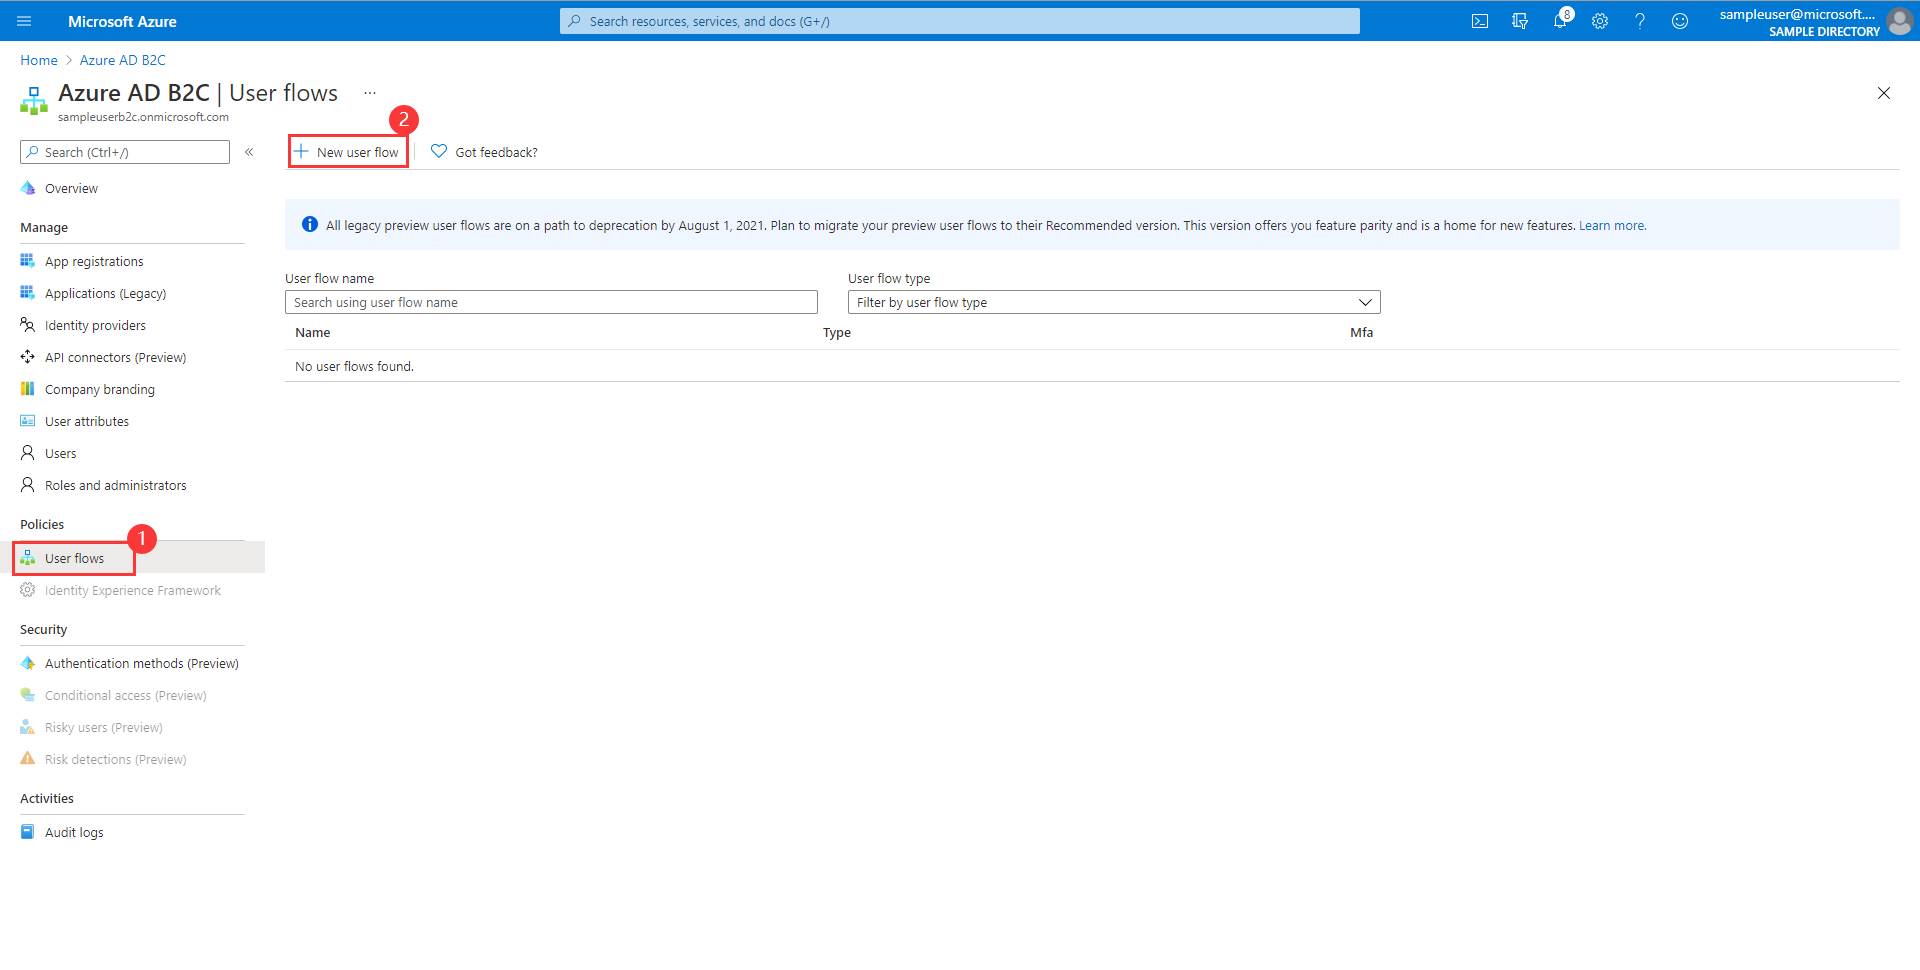This screenshot has width=1920, height=970.
Task: Click the User attributes icon
Action: pos(28,421)
